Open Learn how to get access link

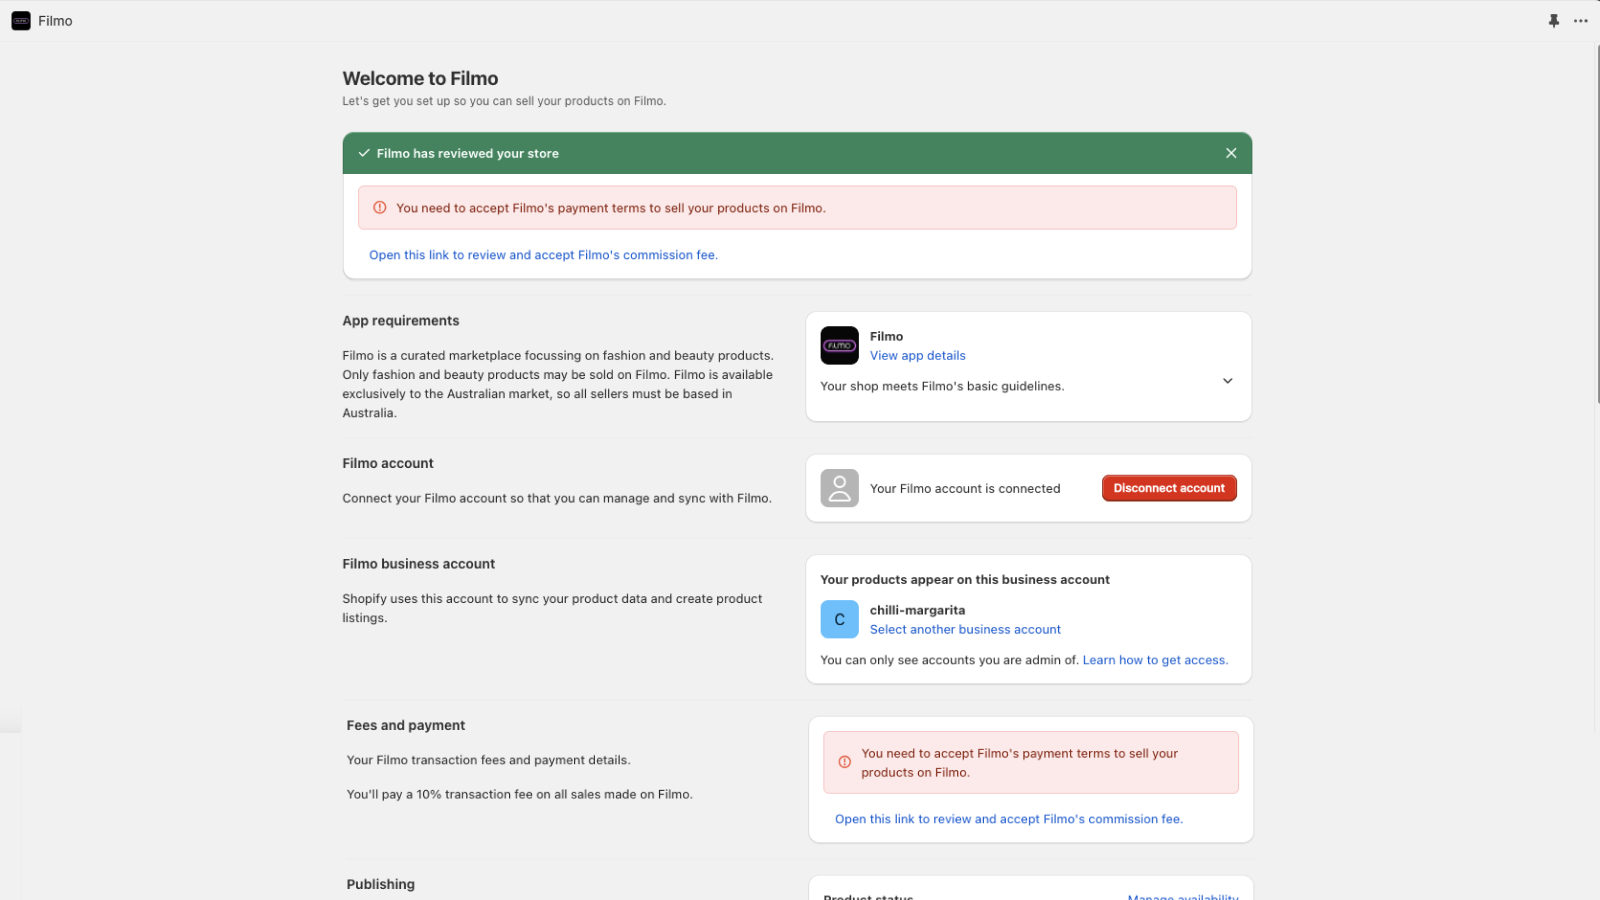pos(1155,660)
